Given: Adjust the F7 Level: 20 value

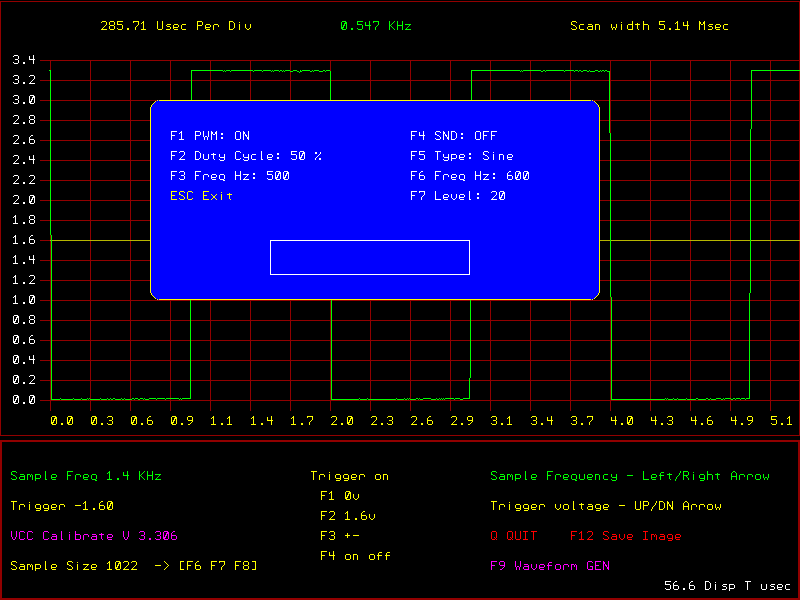Looking at the screenshot, I should [x=457, y=196].
